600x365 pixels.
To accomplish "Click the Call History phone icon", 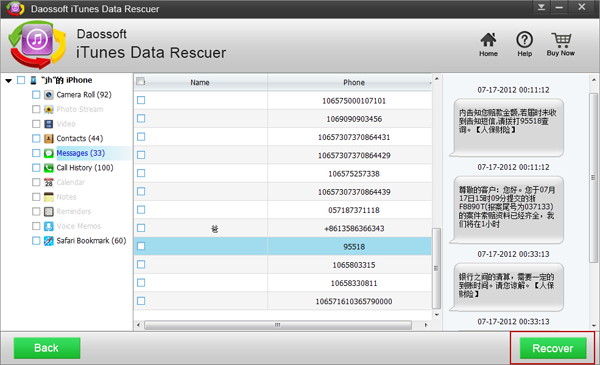I will coord(49,168).
